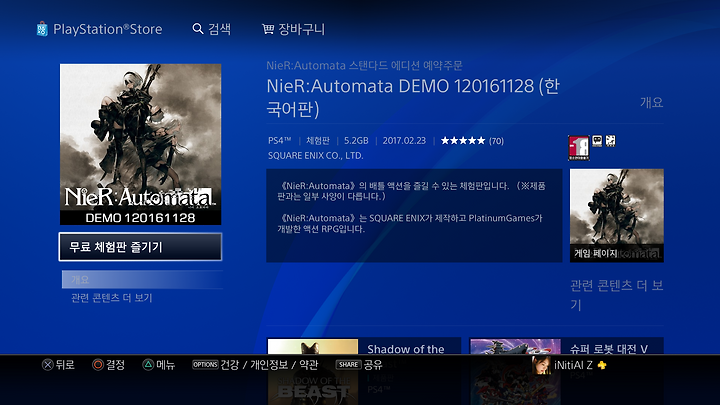Click the OPTIONS button icon
This screenshot has height=405, width=720.
205,365
